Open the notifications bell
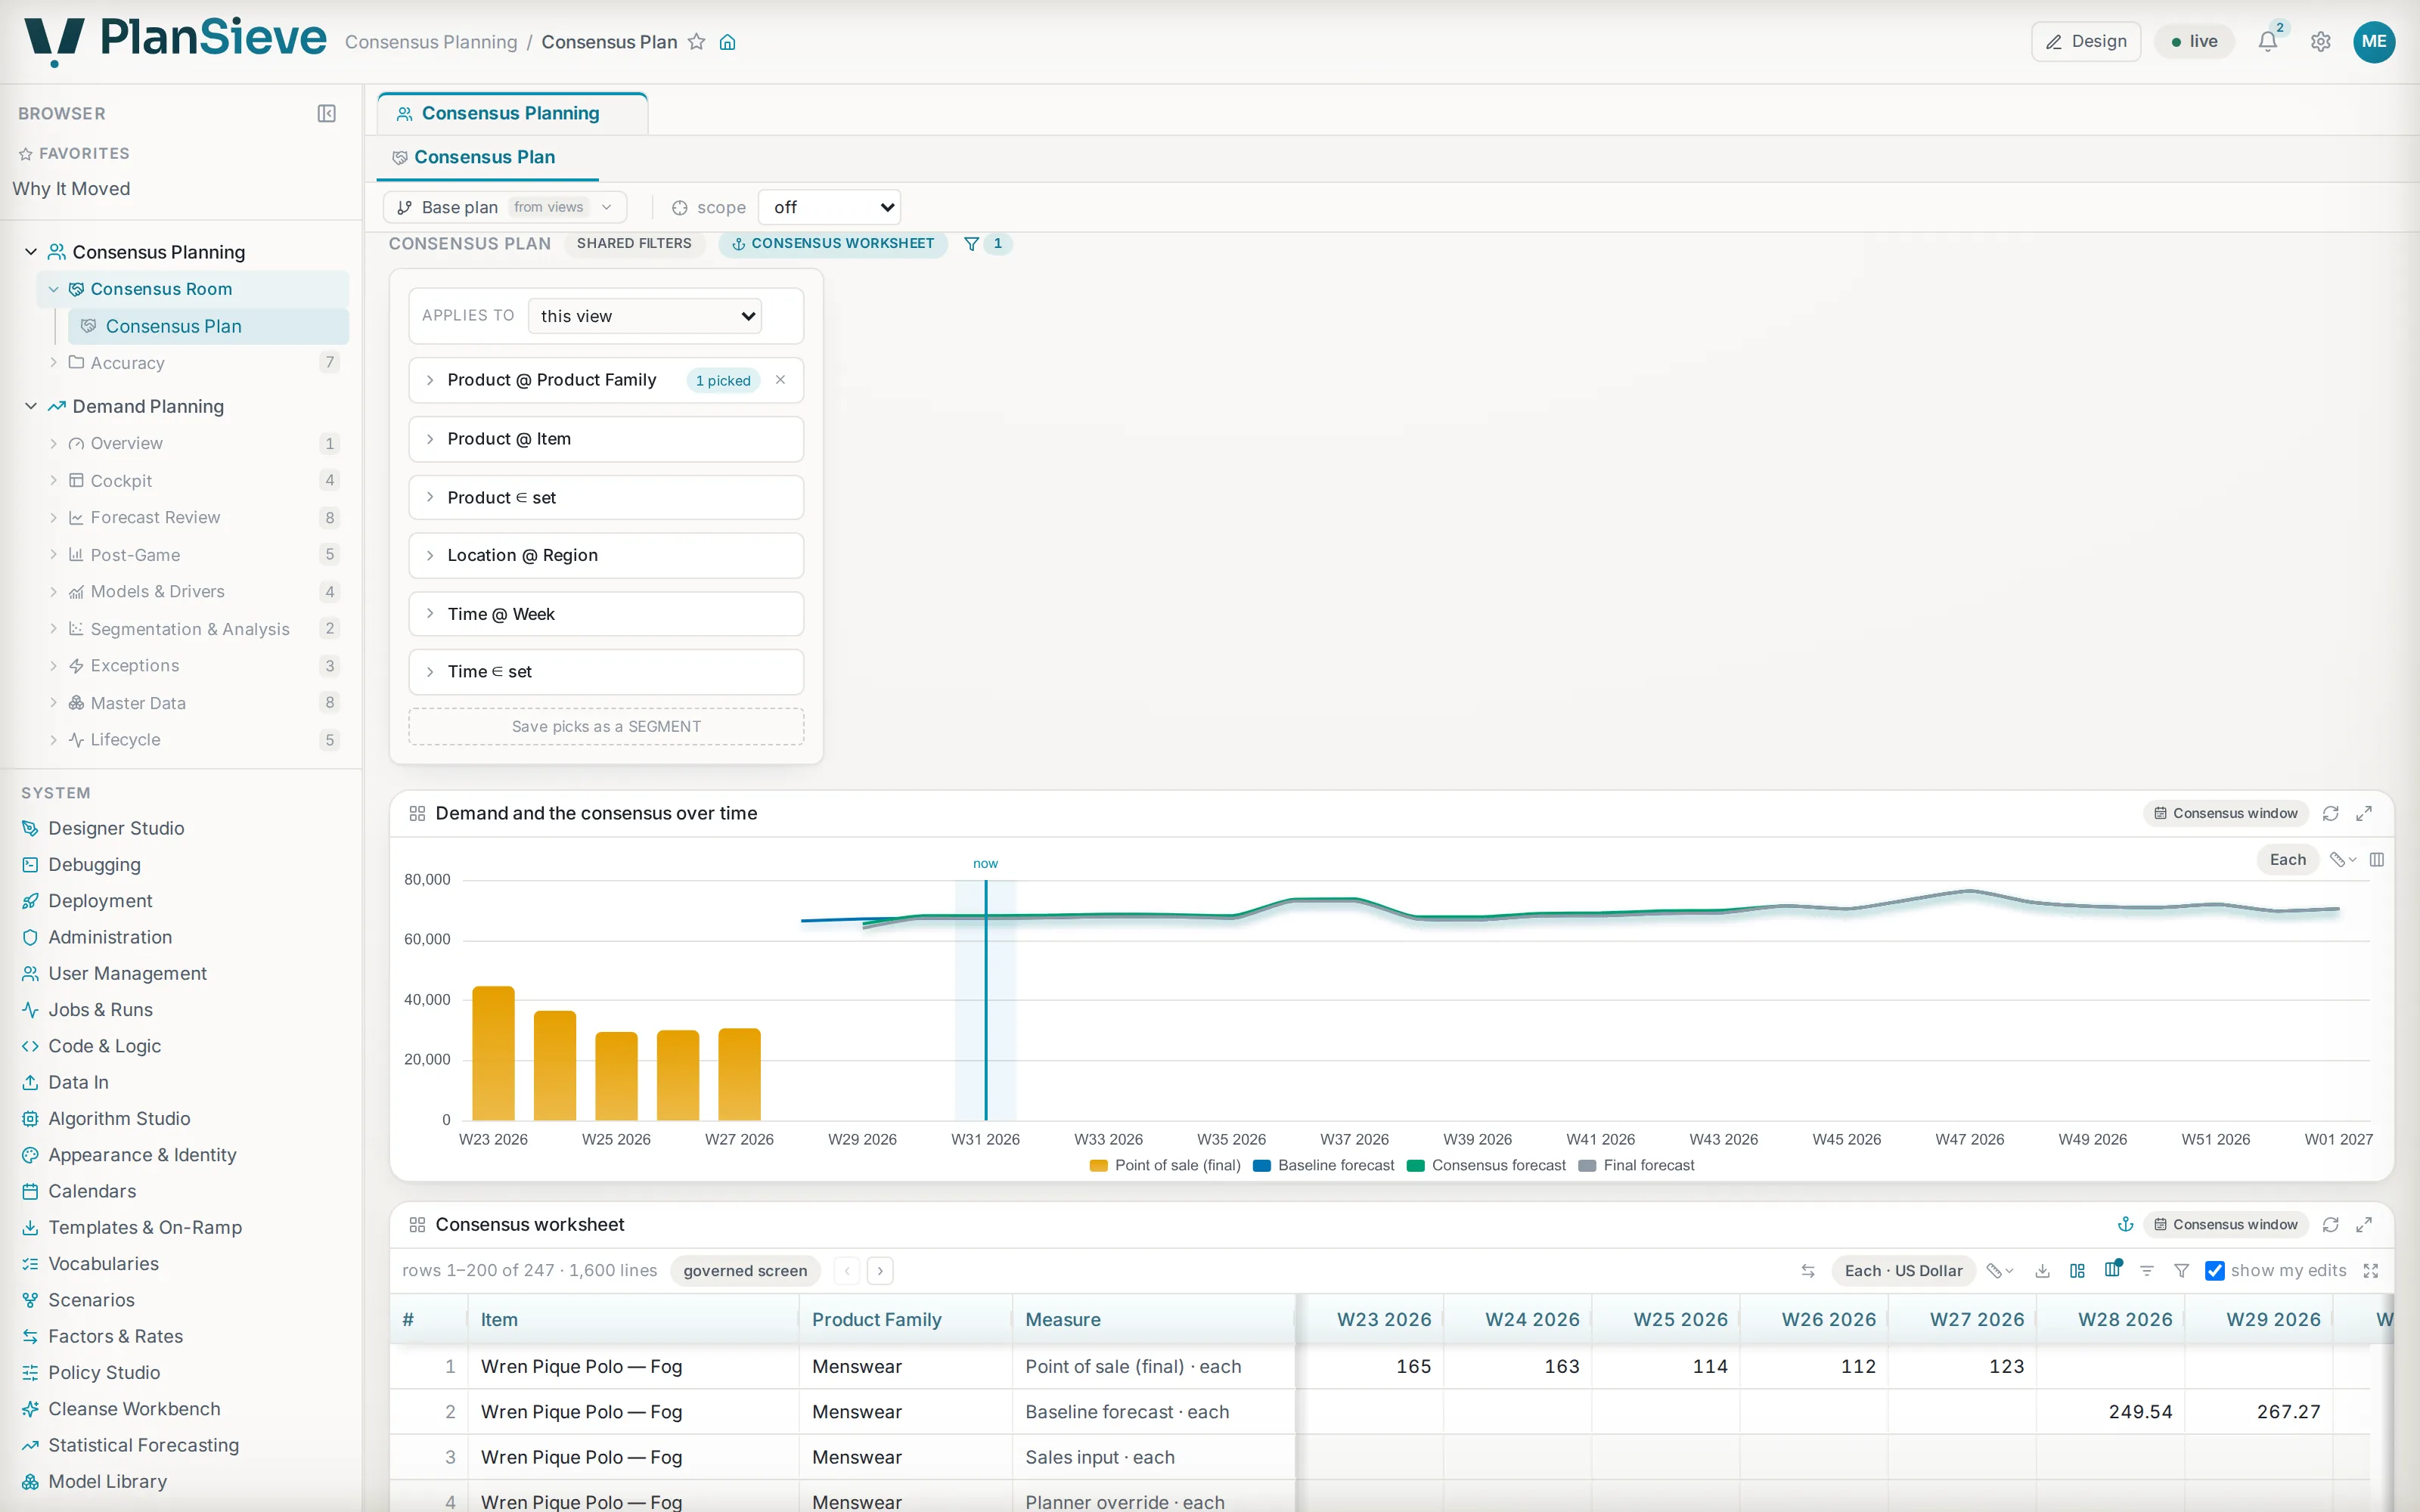This screenshot has width=2420, height=1512. coord(2268,42)
